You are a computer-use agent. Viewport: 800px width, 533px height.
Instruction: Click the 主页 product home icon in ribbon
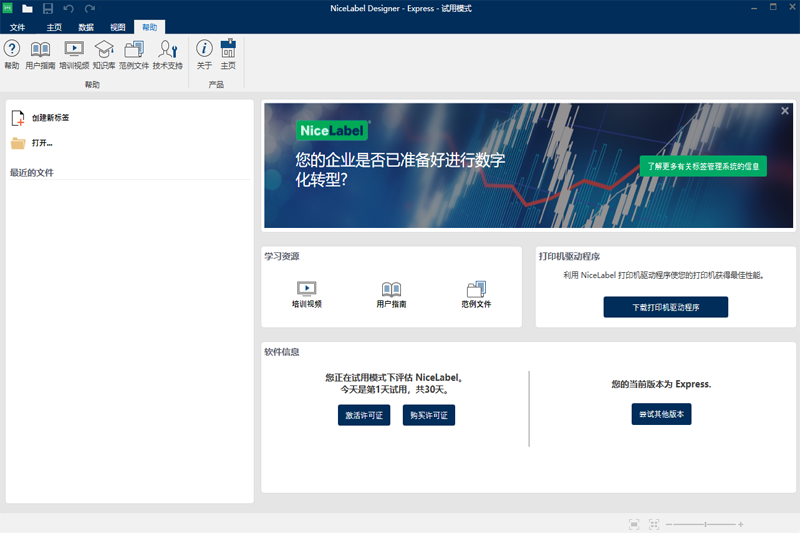click(x=228, y=53)
